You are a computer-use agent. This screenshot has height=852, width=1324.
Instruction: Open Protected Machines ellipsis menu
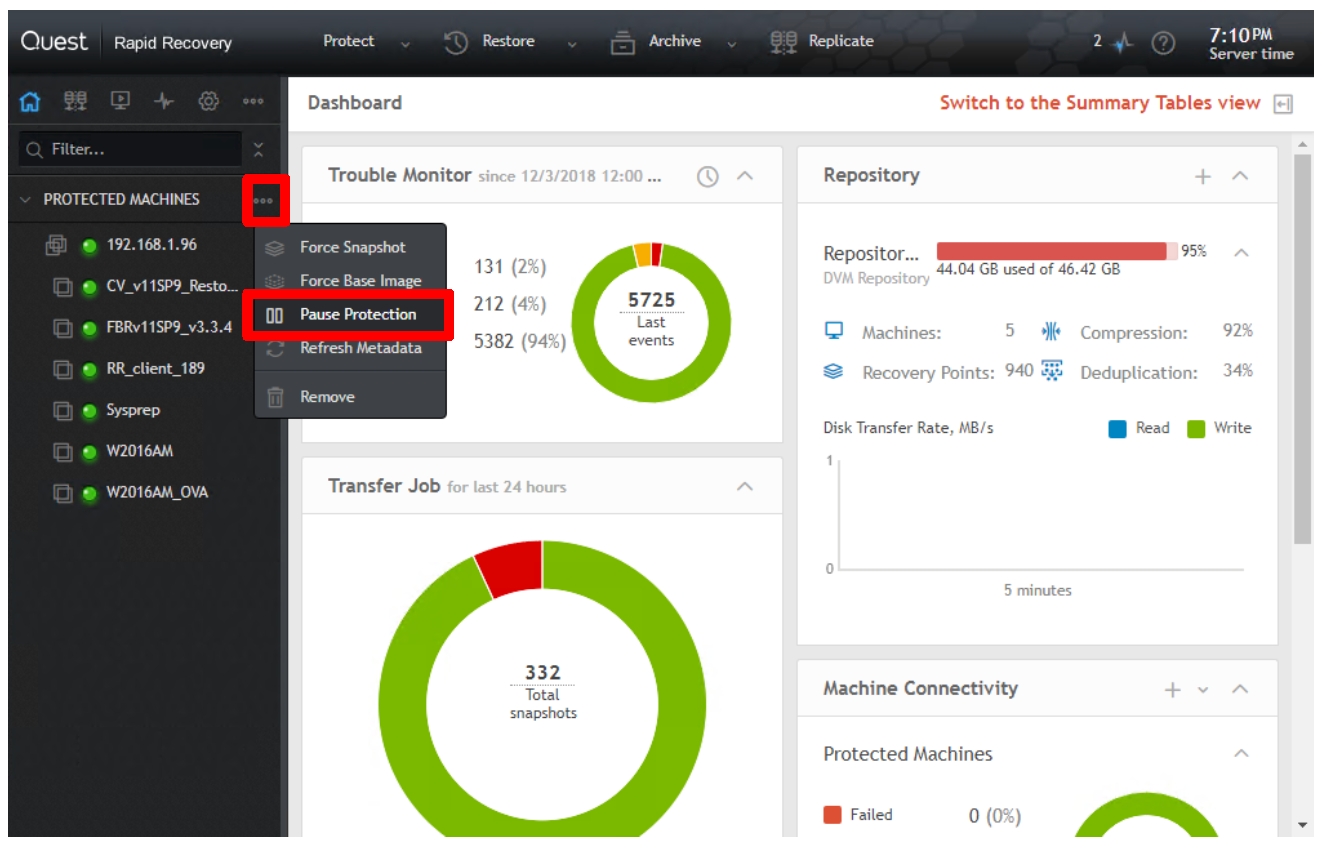(x=263, y=200)
